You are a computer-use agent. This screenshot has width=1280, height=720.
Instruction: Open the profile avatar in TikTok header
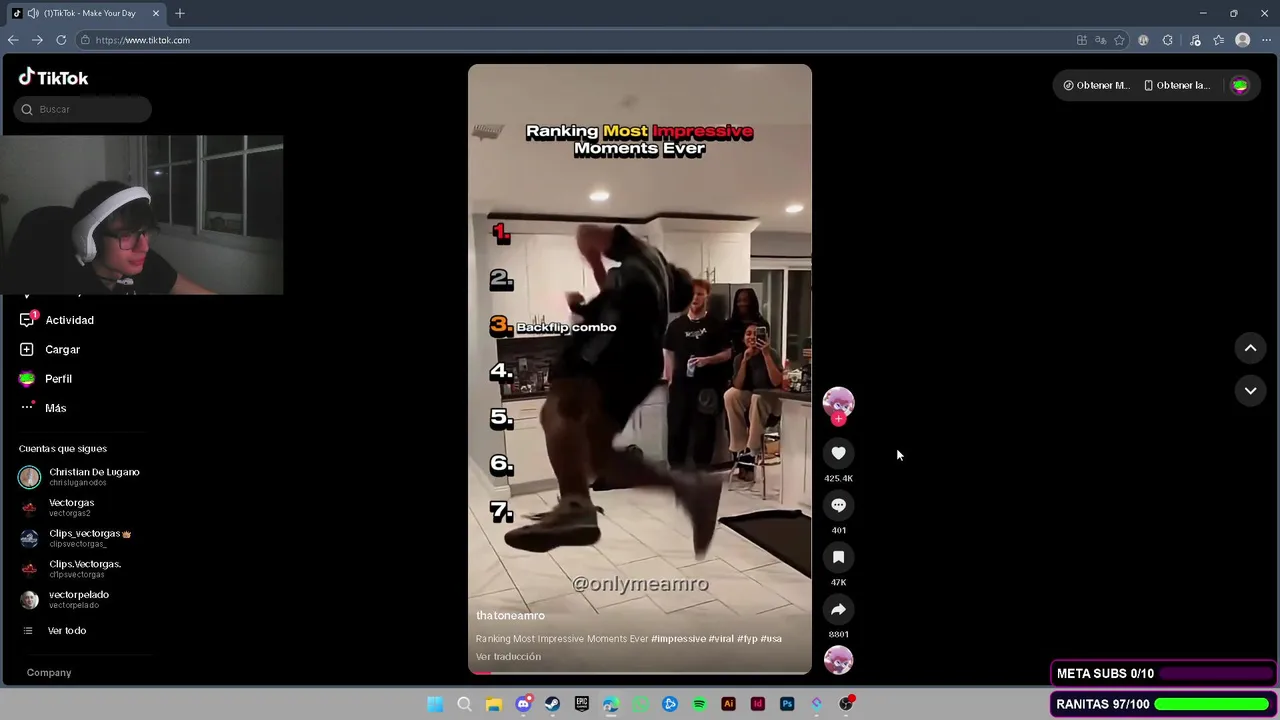(x=1240, y=85)
